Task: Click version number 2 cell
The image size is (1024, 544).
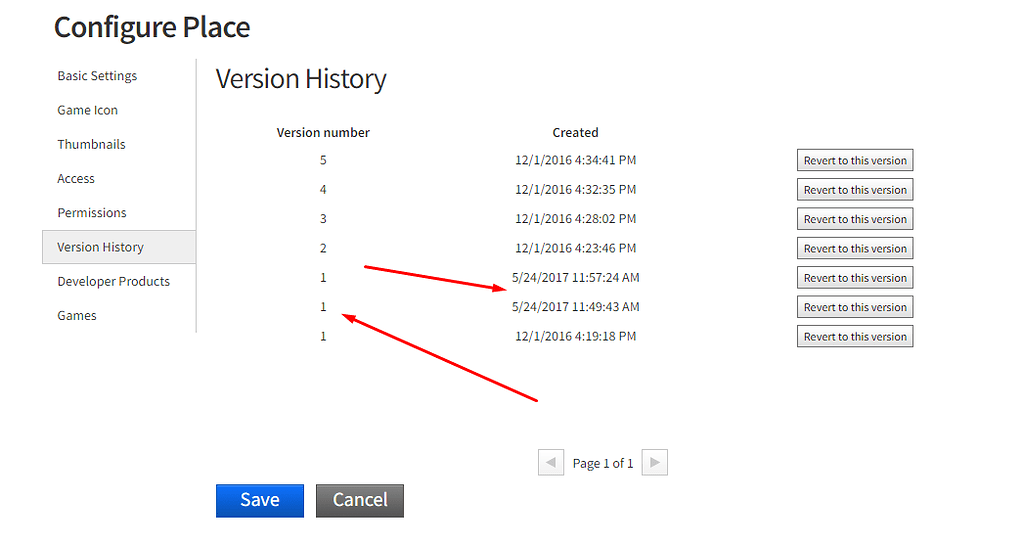Action: pos(323,248)
